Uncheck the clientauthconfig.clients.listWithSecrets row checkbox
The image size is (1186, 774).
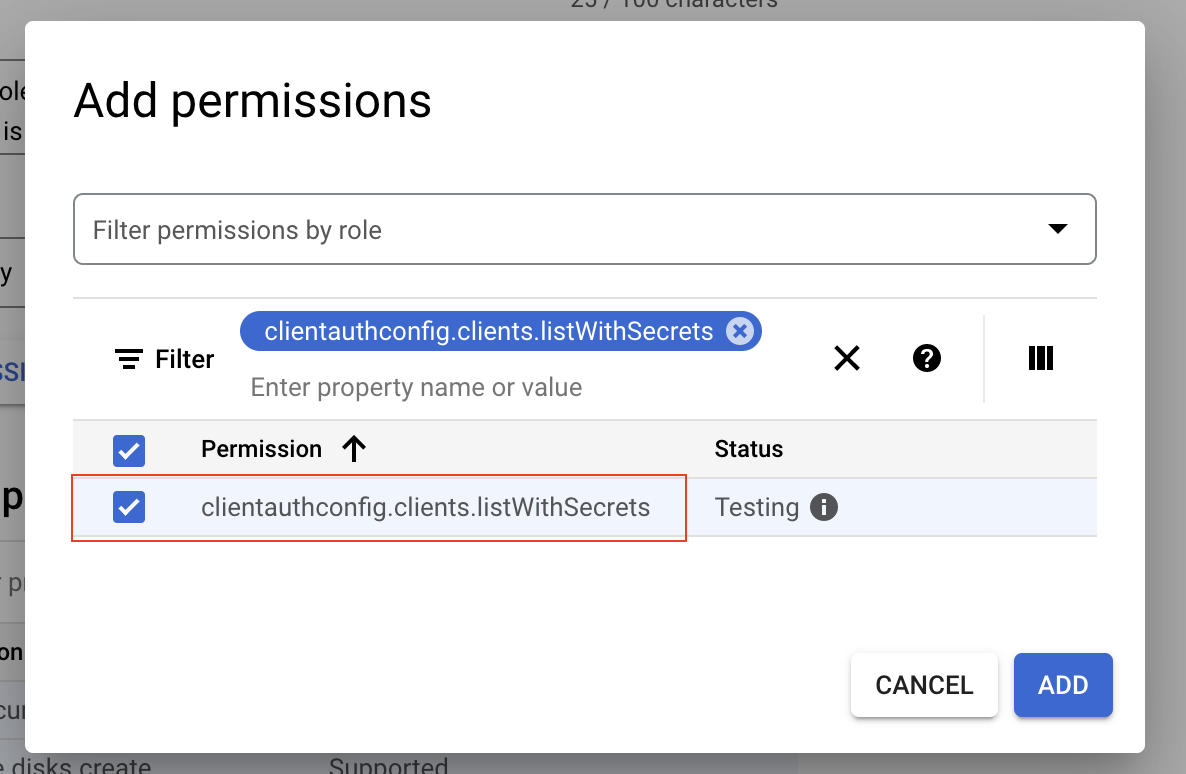(x=130, y=507)
